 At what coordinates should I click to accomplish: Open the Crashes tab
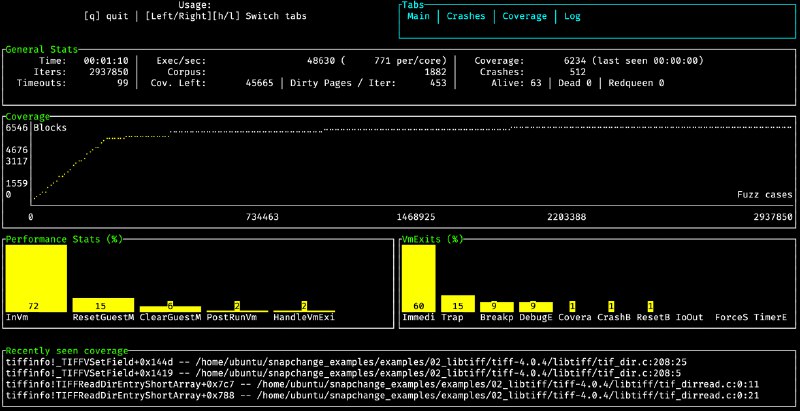[466, 16]
